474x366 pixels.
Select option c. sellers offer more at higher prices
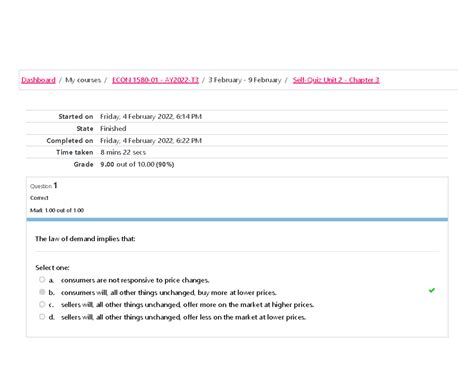point(42,304)
